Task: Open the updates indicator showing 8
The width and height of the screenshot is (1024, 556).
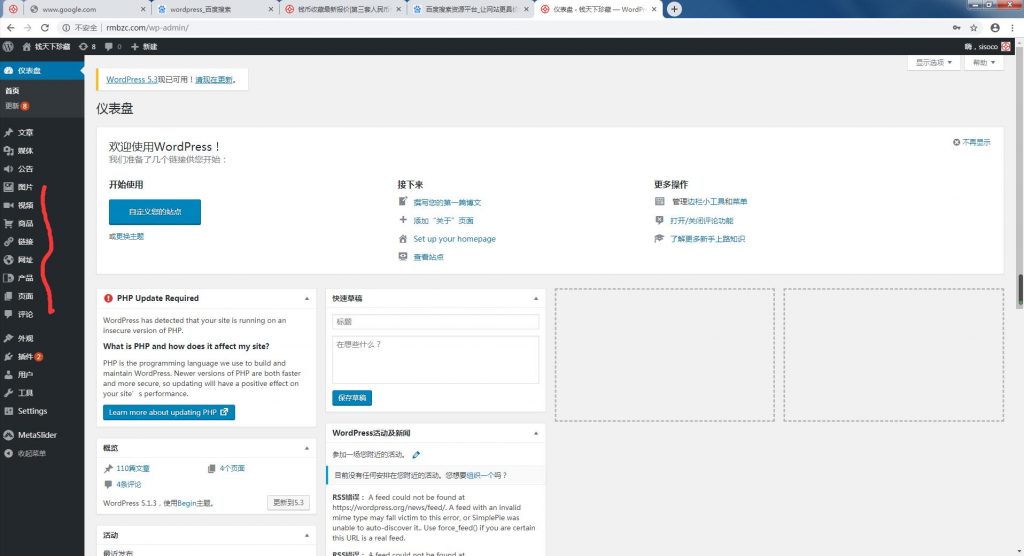Action: point(88,46)
